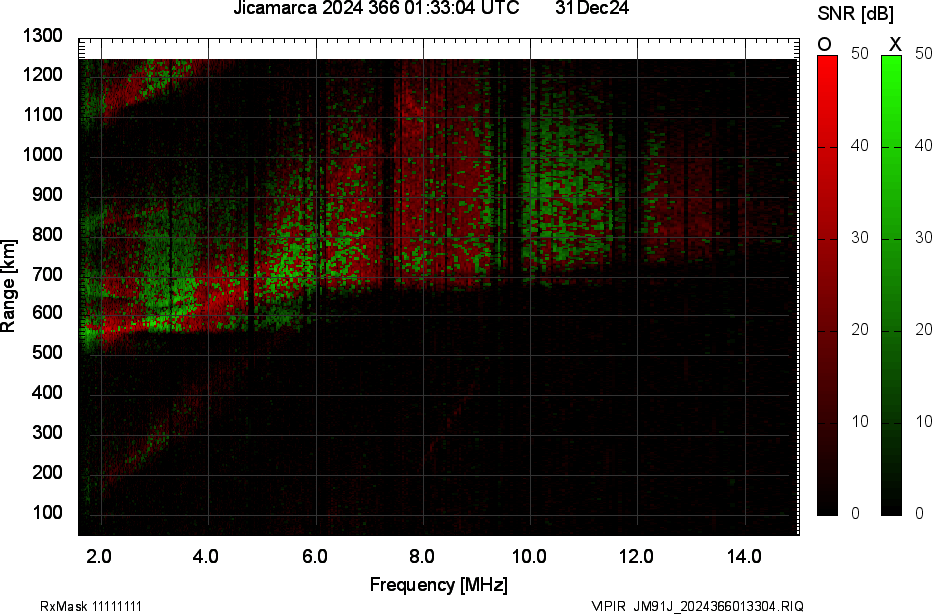Image resolution: width=932 pixels, height=614 pixels.
Task: Click the 600 range tick label
Action: [x=47, y=313]
